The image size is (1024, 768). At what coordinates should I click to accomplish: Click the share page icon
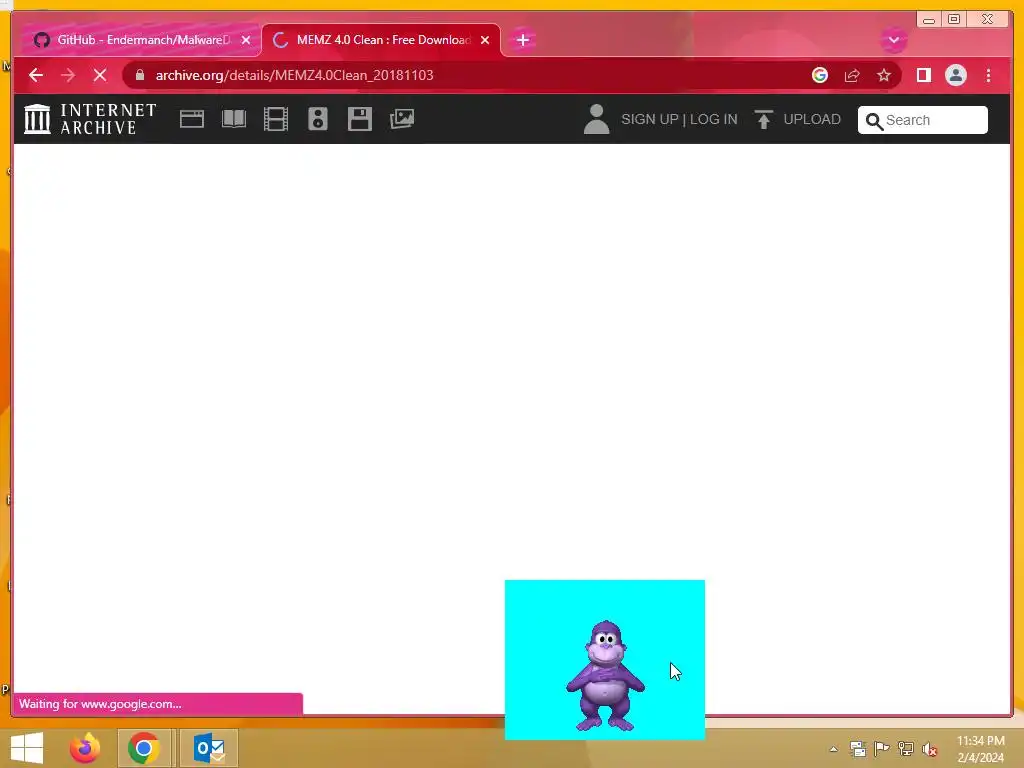tap(852, 75)
